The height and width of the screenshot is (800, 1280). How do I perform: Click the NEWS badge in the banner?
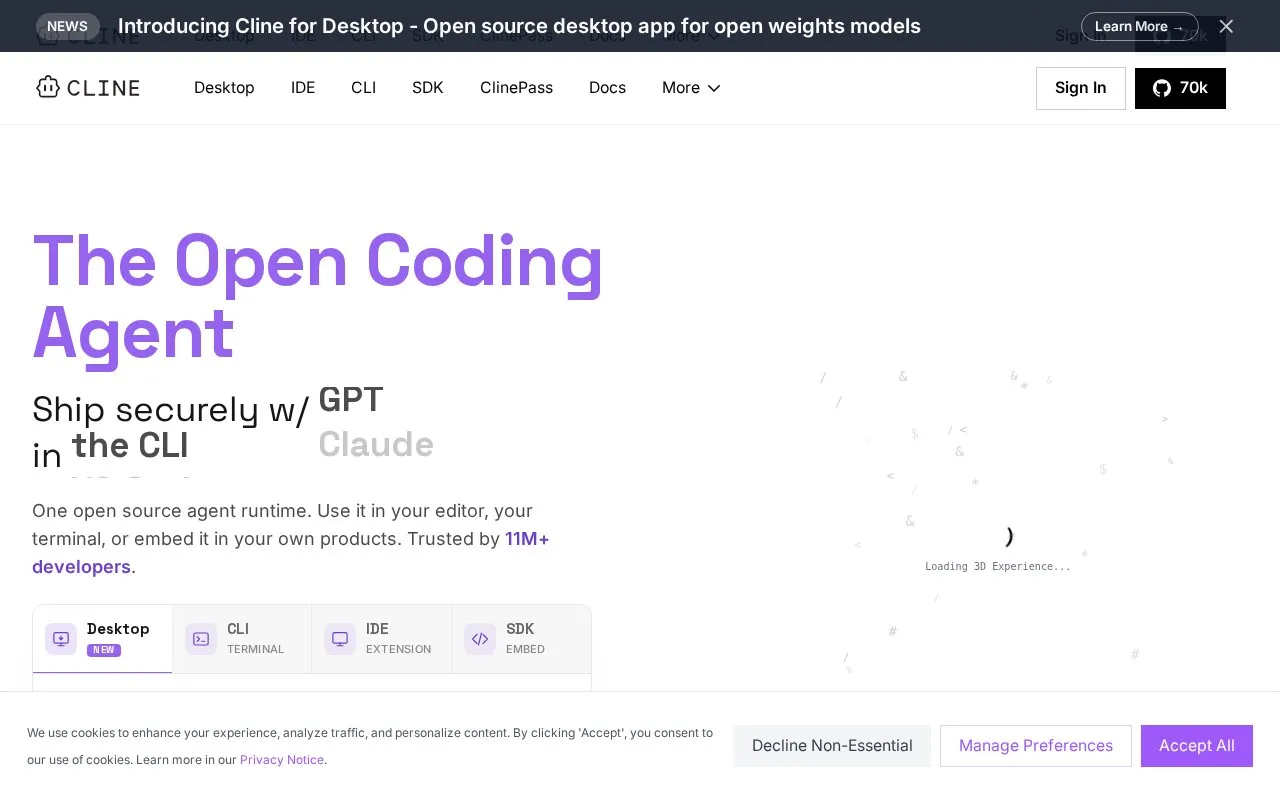(68, 26)
